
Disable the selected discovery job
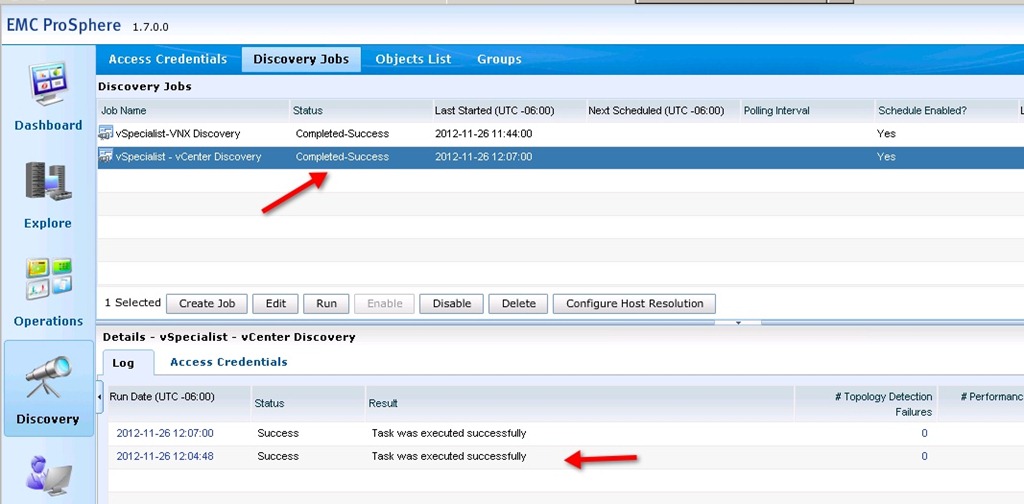pyautogui.click(x=451, y=303)
